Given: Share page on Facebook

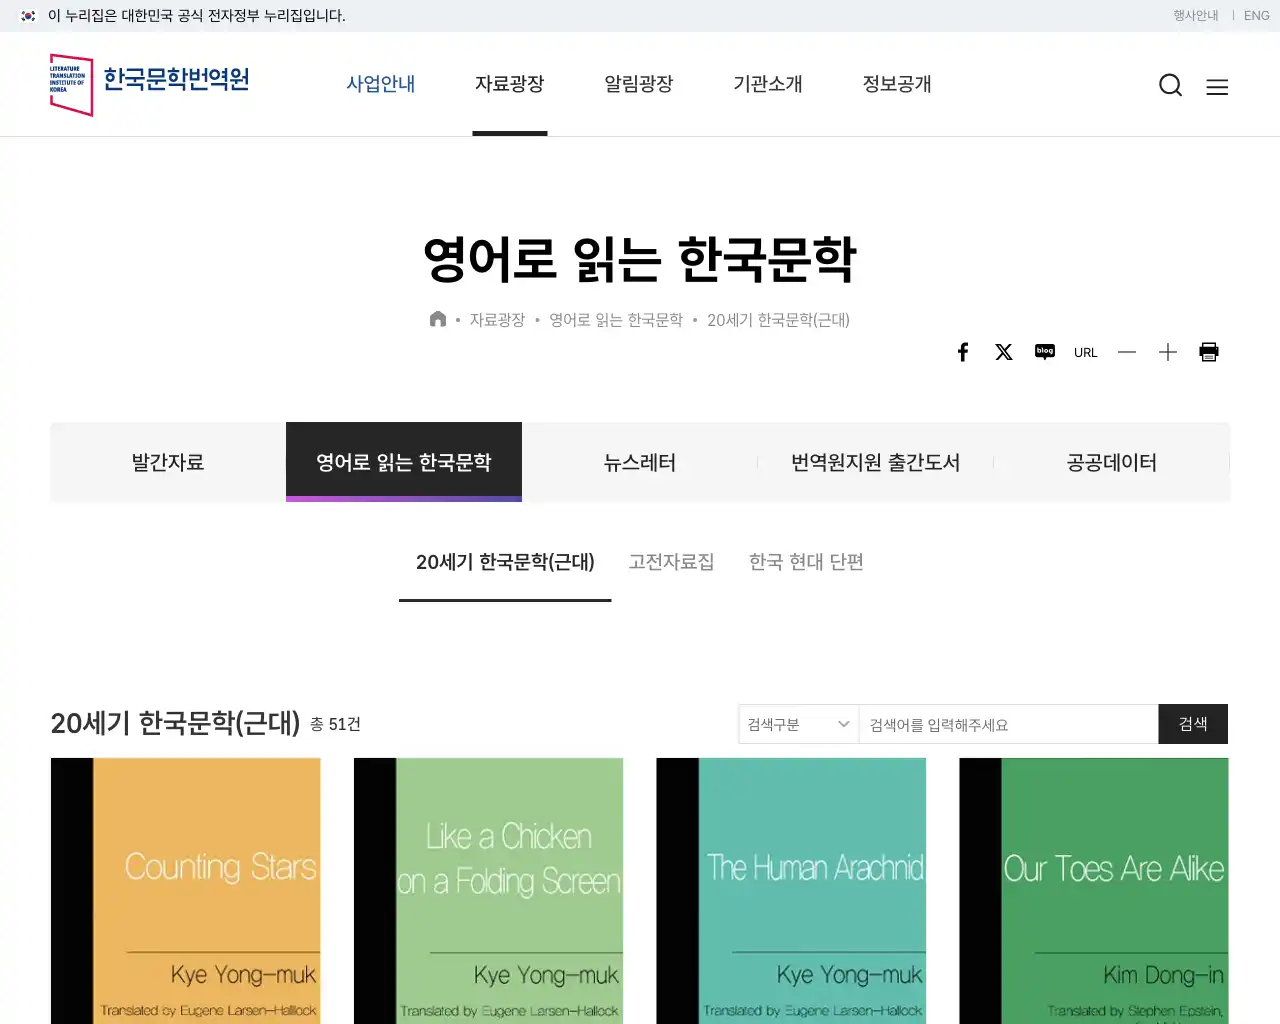Looking at the screenshot, I should pyautogui.click(x=963, y=352).
